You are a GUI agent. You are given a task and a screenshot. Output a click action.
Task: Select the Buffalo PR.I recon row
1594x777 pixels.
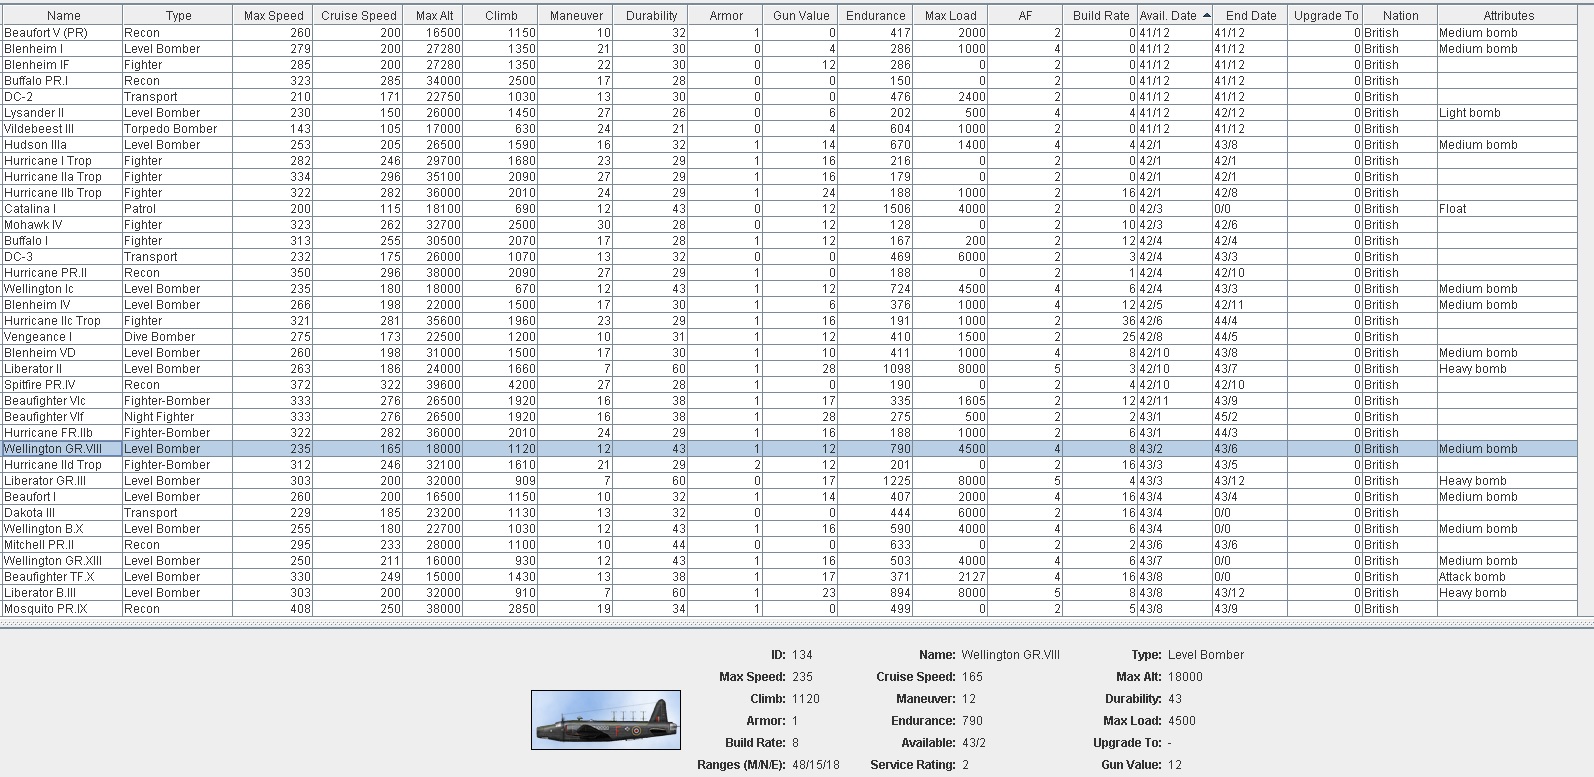(790, 81)
